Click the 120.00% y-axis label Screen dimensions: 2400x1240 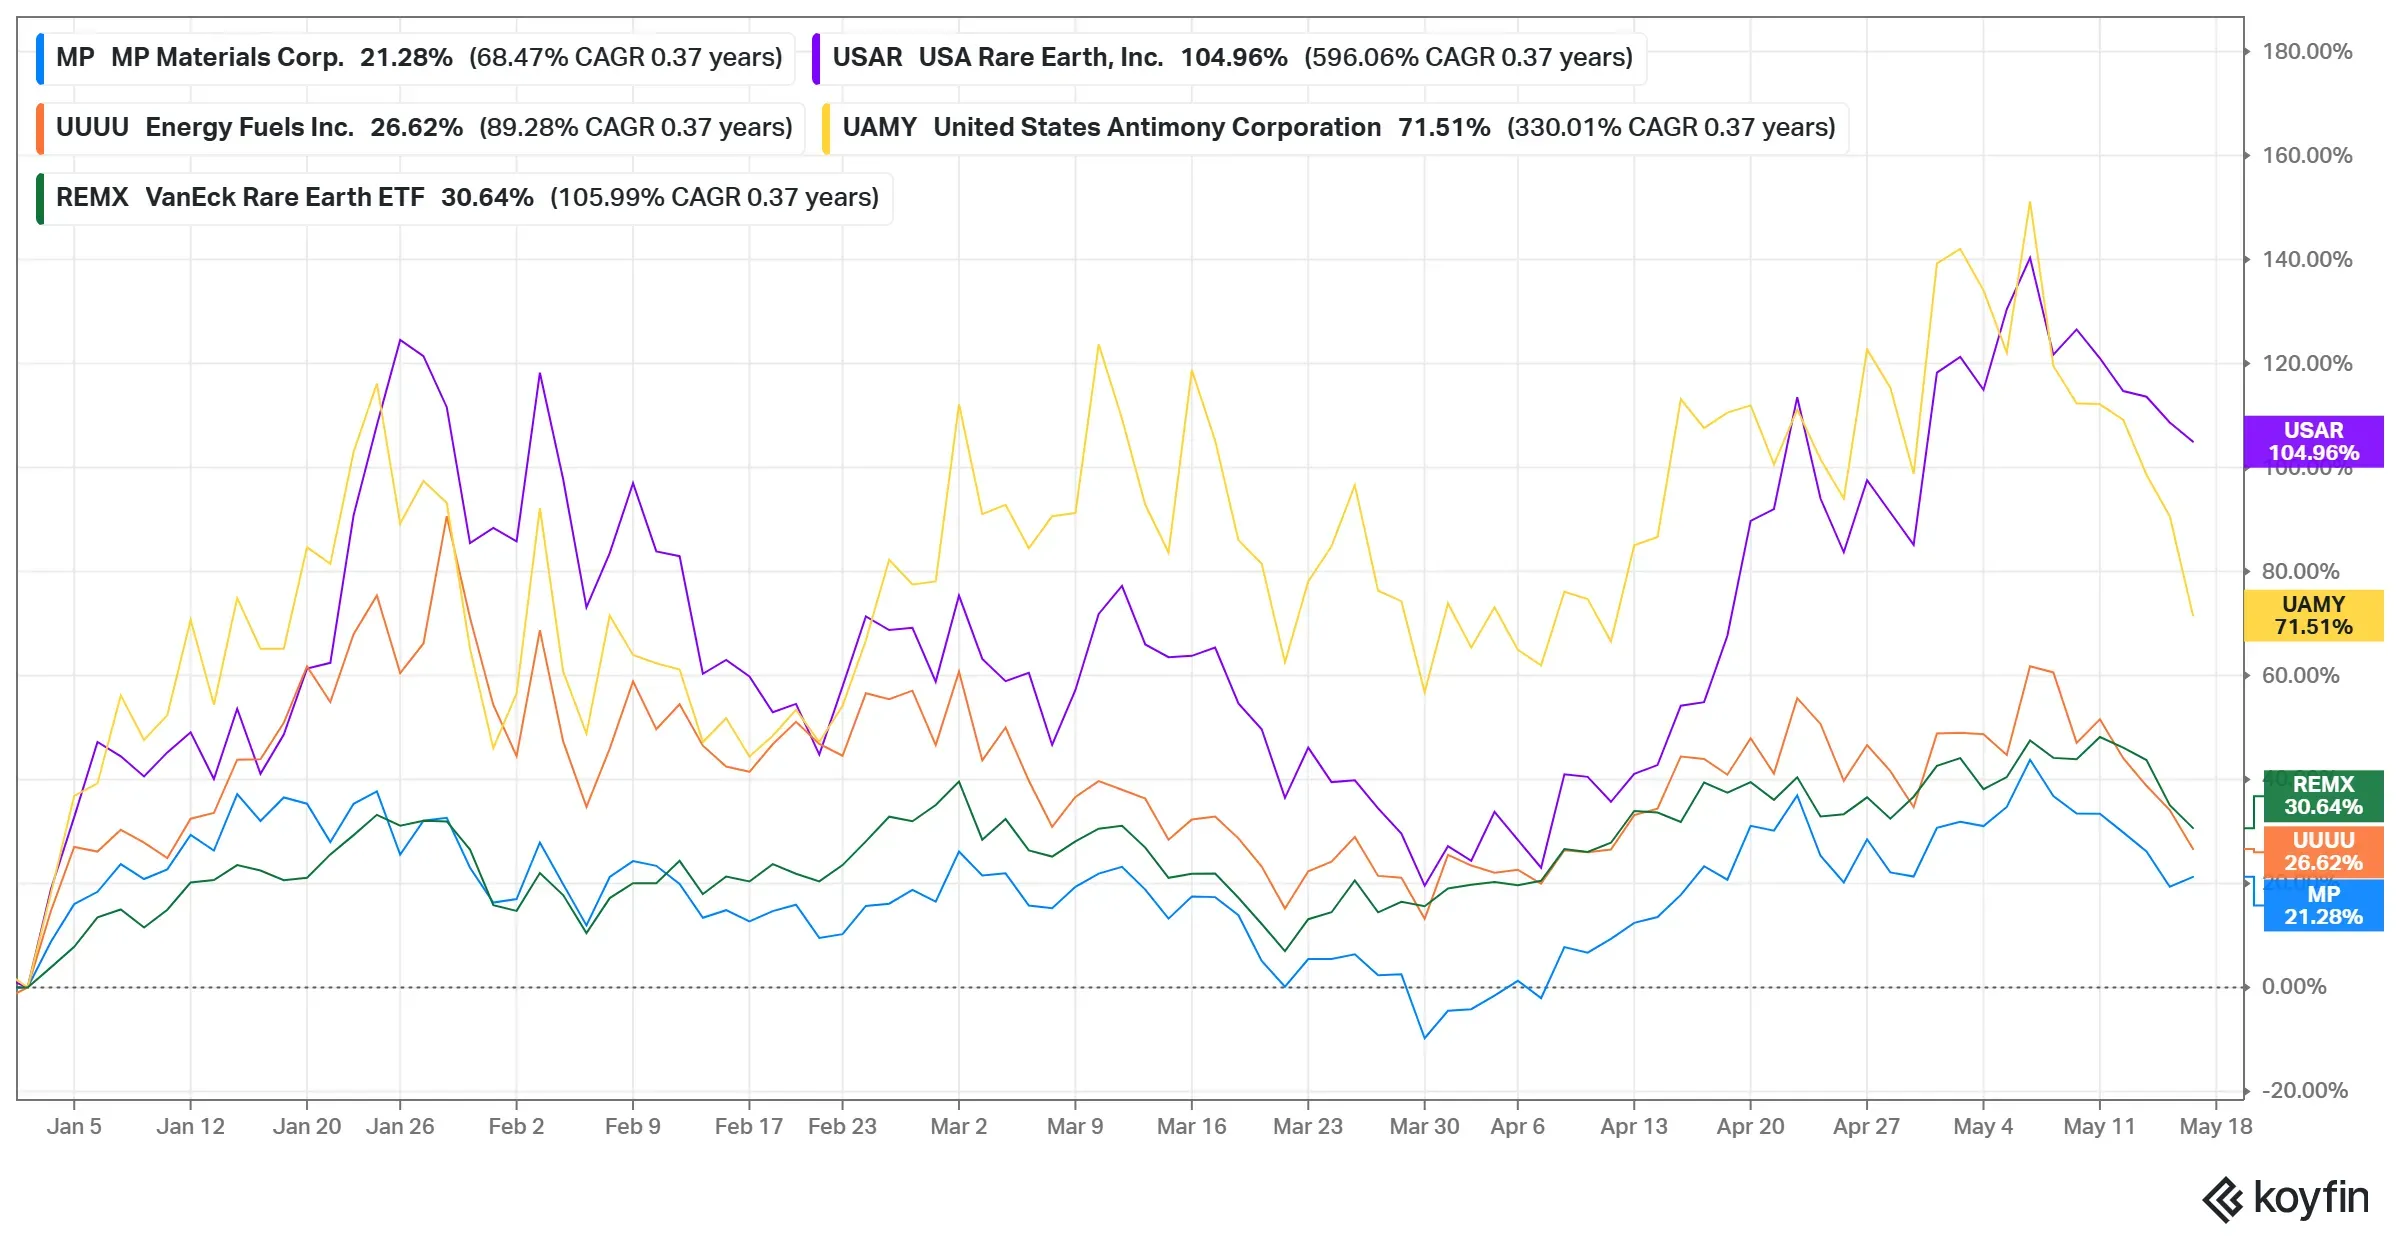[x=2306, y=364]
